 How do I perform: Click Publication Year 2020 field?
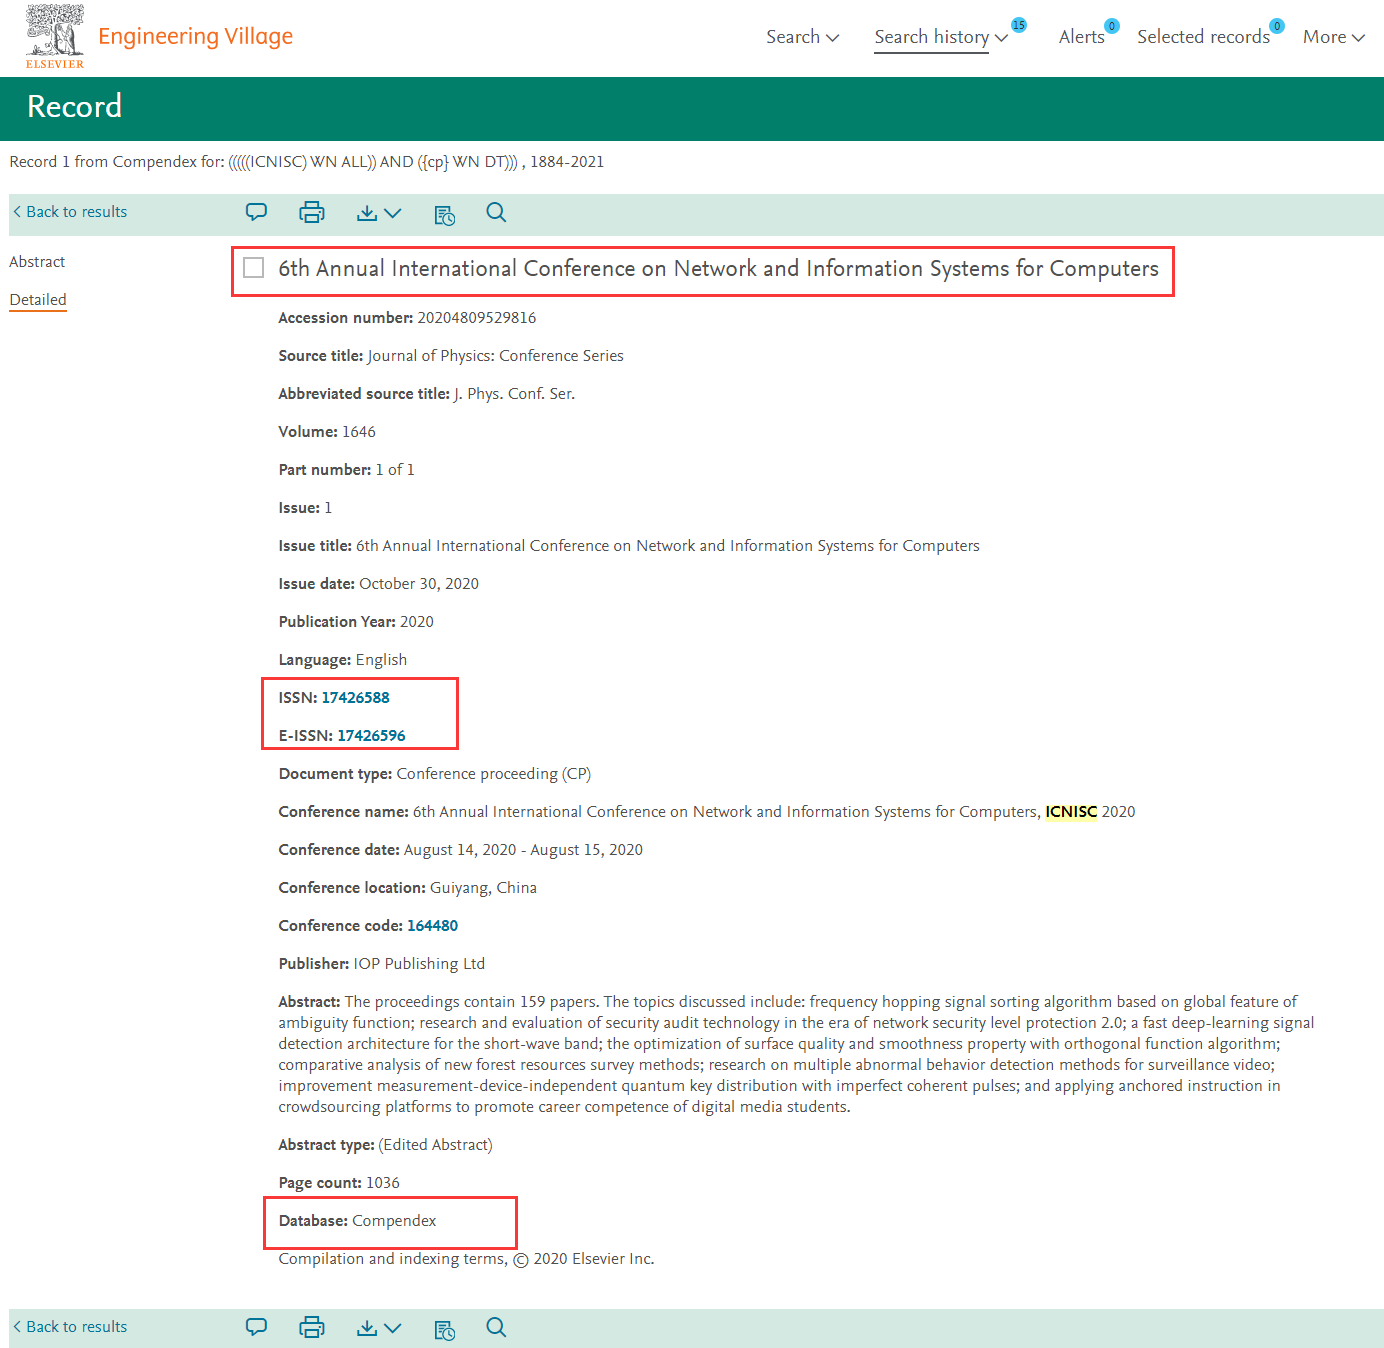click(356, 622)
